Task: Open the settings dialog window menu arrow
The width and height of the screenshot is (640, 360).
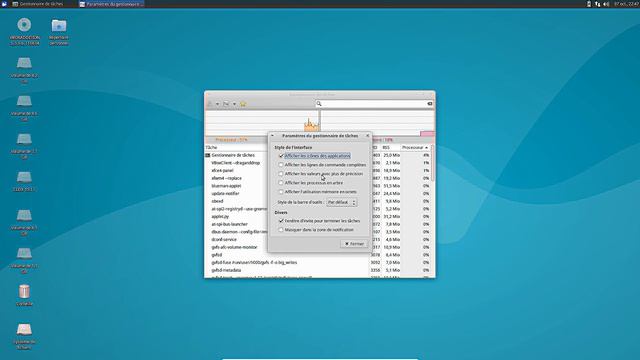Action: click(x=273, y=136)
